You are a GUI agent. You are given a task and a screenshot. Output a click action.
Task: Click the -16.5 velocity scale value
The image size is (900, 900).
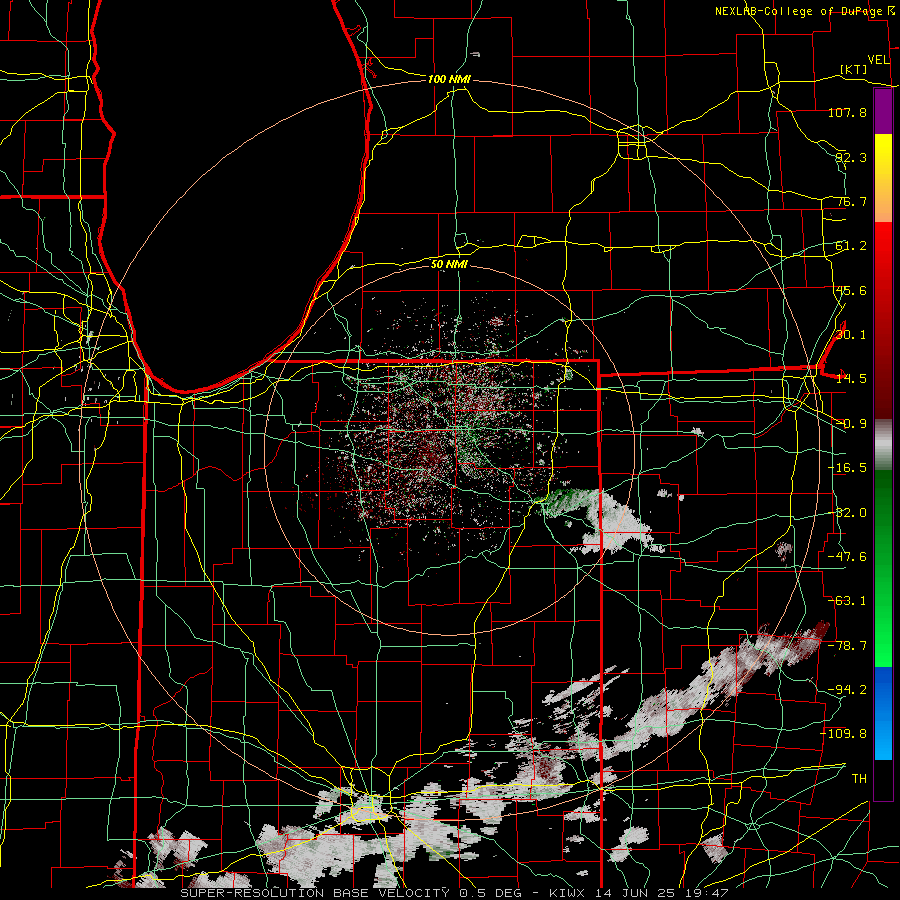tap(847, 468)
